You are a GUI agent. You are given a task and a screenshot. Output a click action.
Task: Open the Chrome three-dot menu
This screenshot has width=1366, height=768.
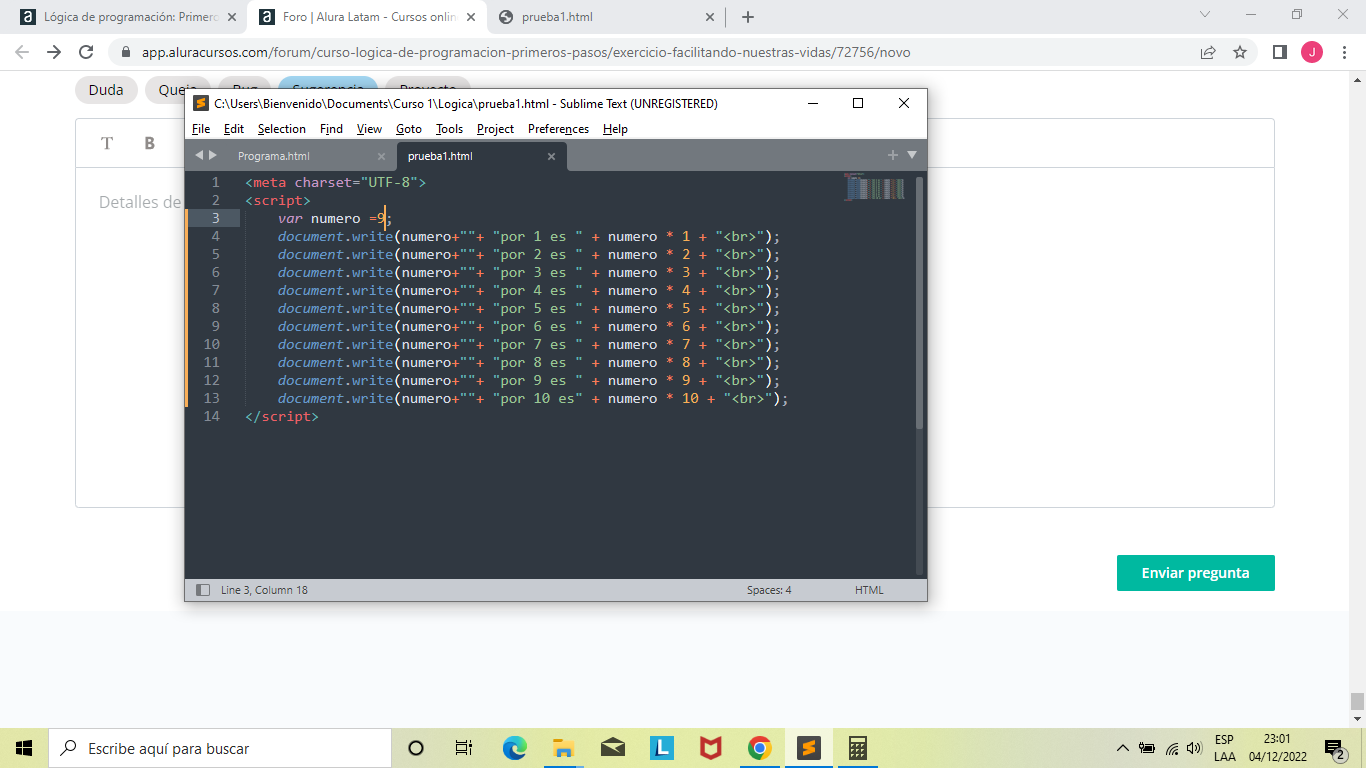(x=1343, y=52)
